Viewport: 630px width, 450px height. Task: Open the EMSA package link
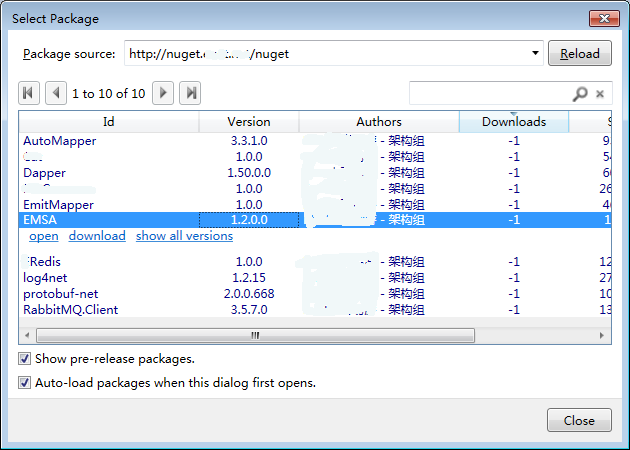tap(43, 236)
